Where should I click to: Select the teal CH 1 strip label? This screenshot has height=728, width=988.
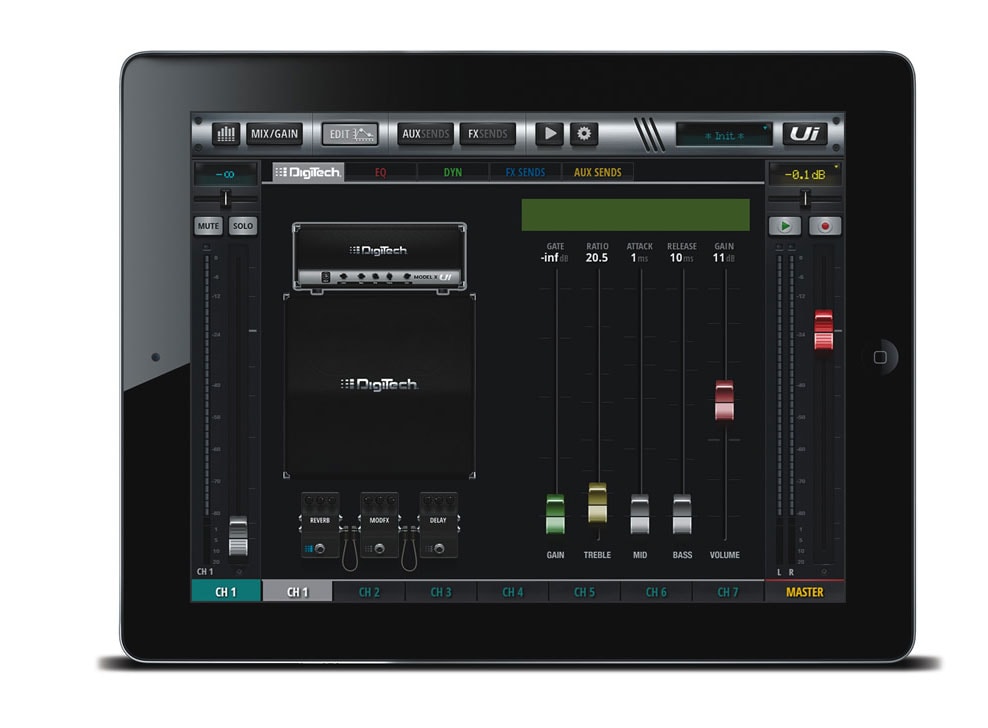click(x=226, y=592)
